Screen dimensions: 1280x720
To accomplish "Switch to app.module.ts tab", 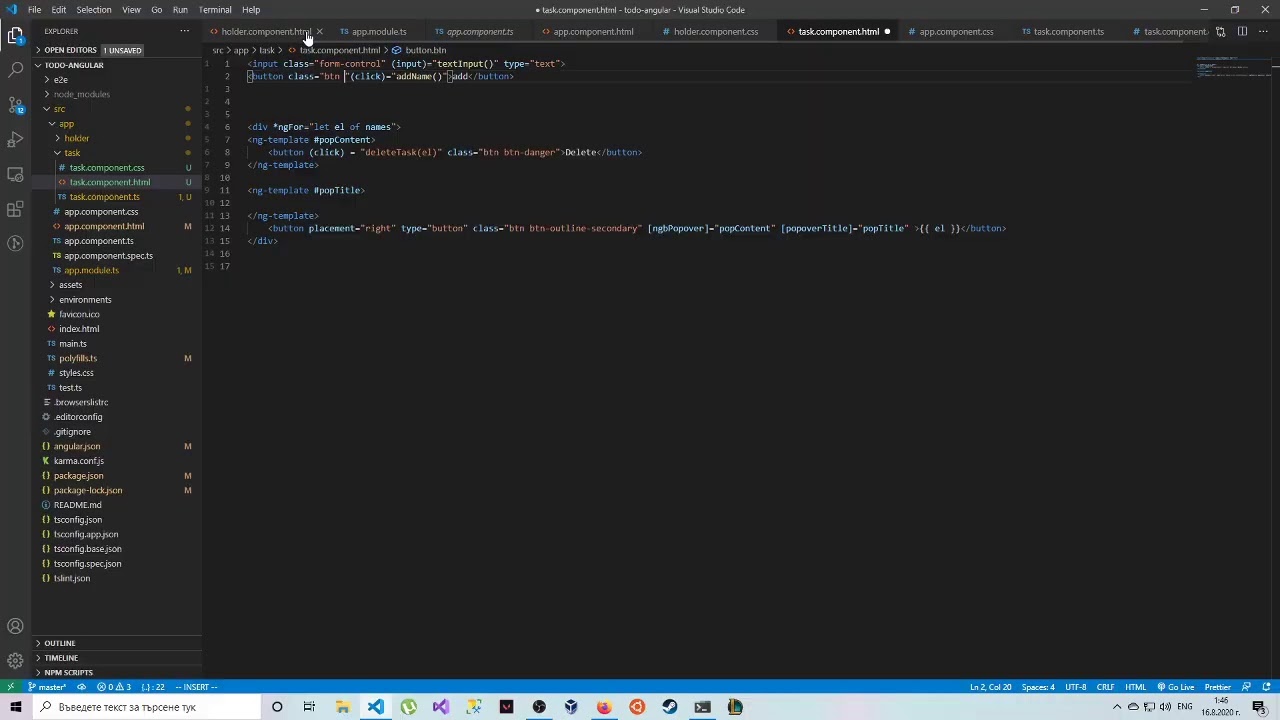I will pyautogui.click(x=378, y=31).
